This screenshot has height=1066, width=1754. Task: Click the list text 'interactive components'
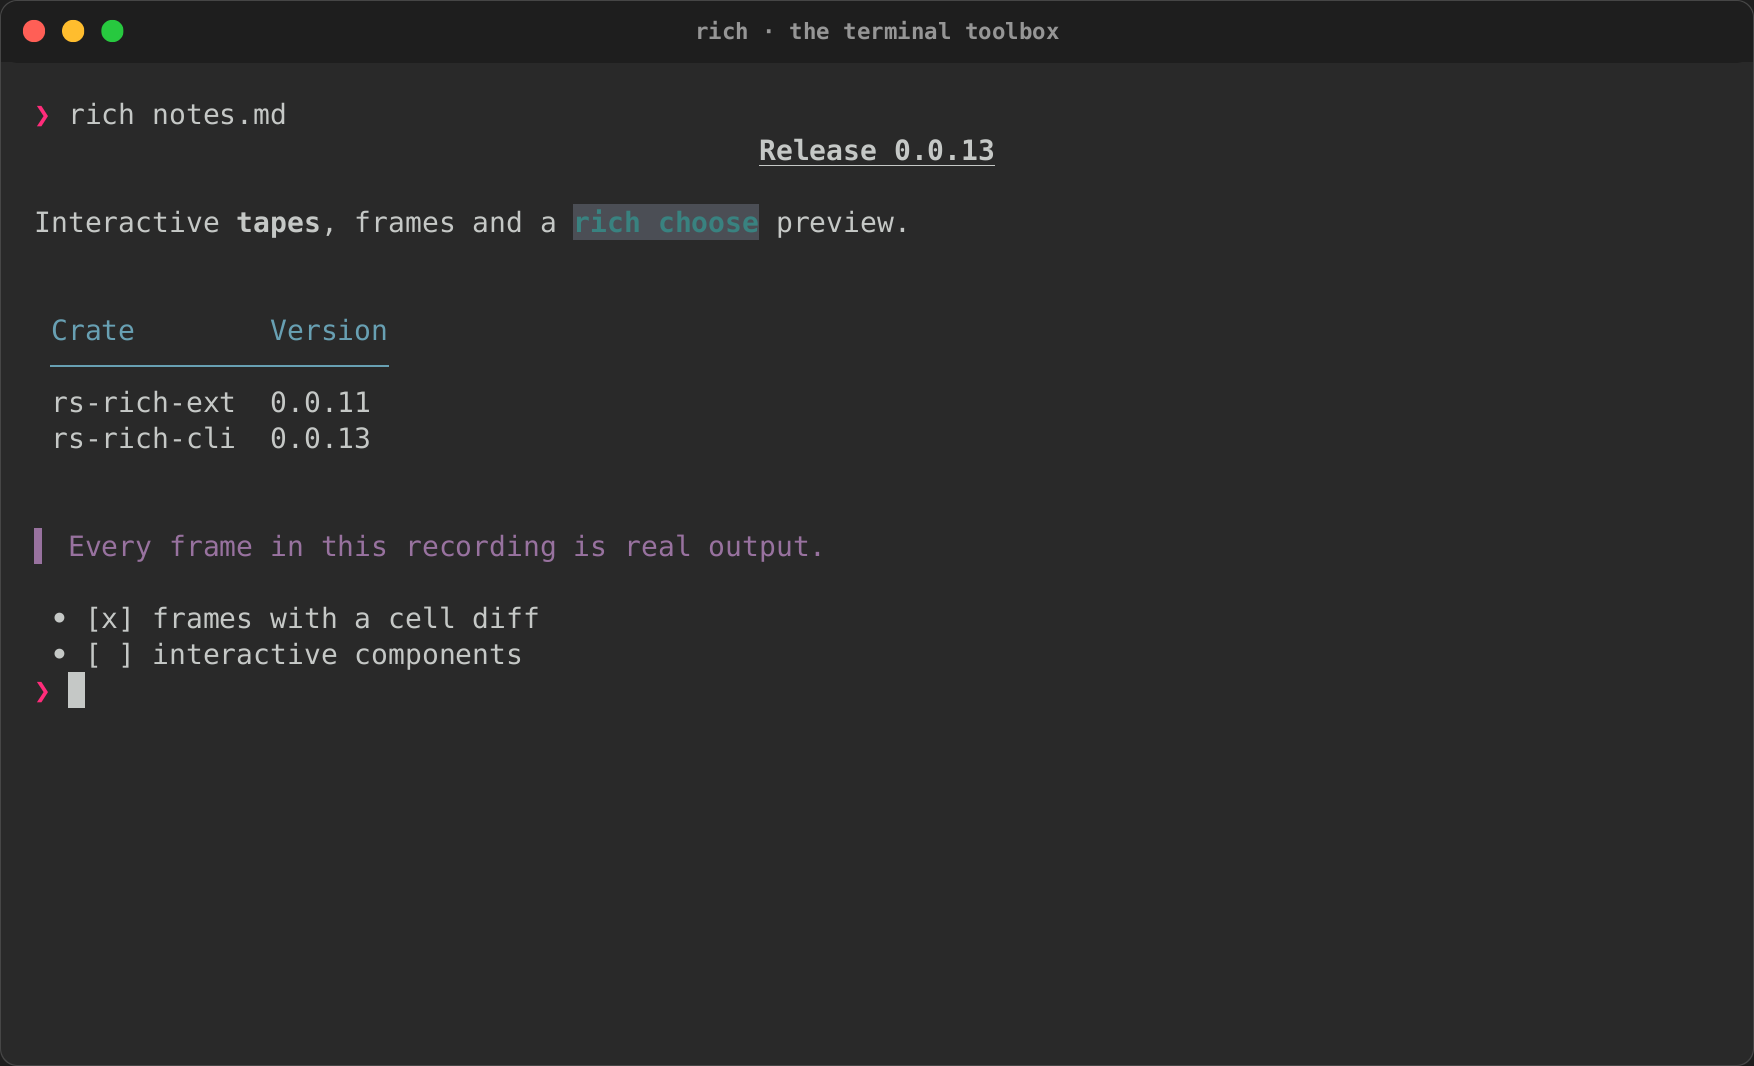pos(337,655)
